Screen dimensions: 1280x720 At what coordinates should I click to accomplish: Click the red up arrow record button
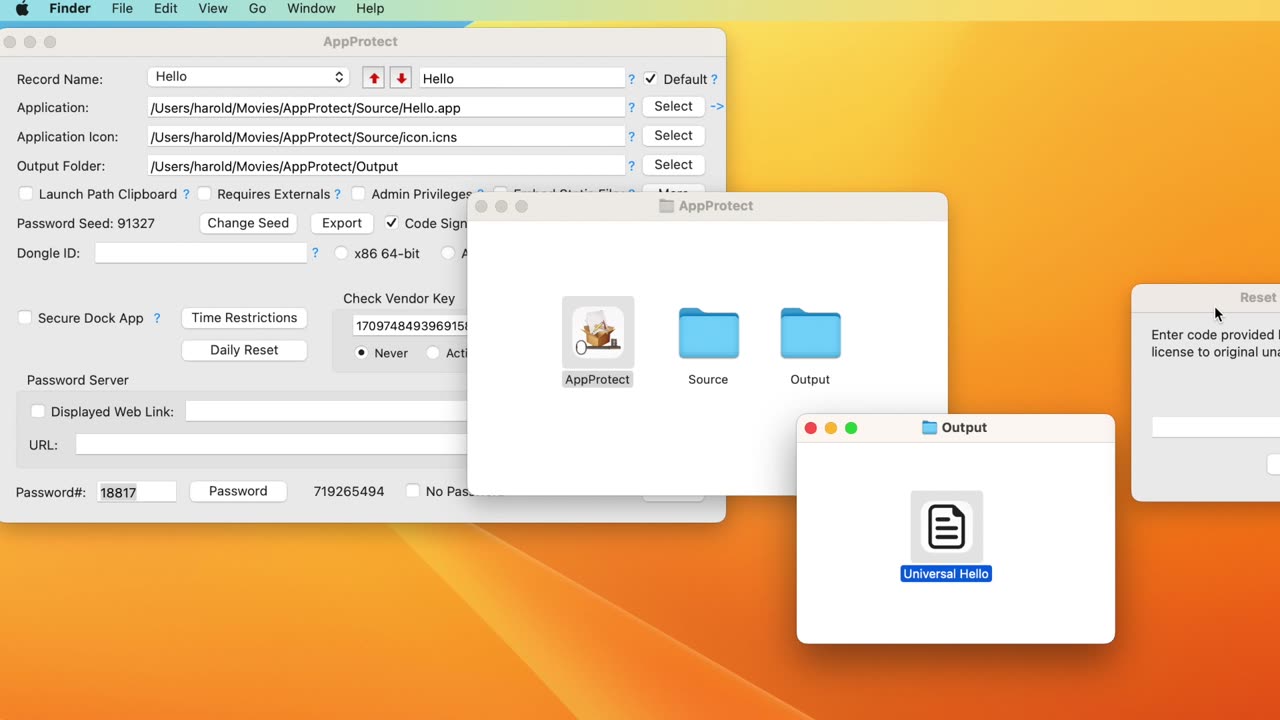pyautogui.click(x=374, y=78)
